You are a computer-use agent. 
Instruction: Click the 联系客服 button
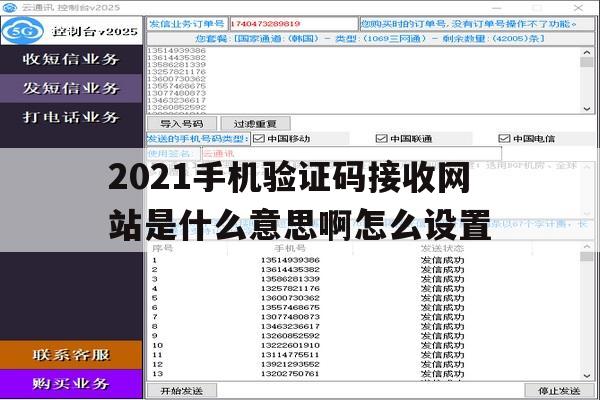tap(71, 355)
